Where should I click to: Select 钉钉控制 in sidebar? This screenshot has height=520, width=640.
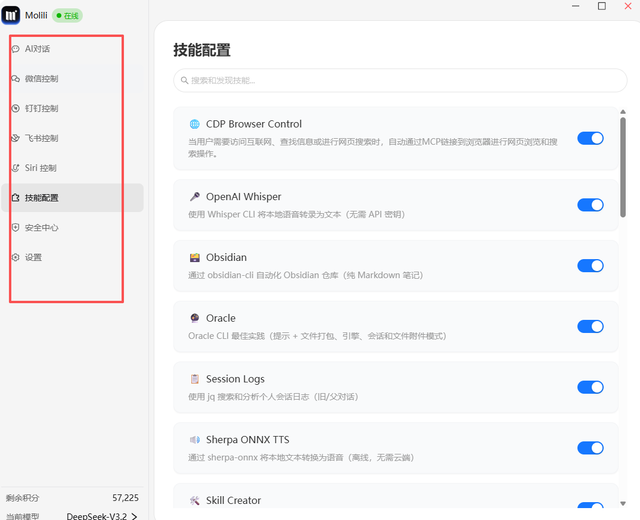(72, 109)
